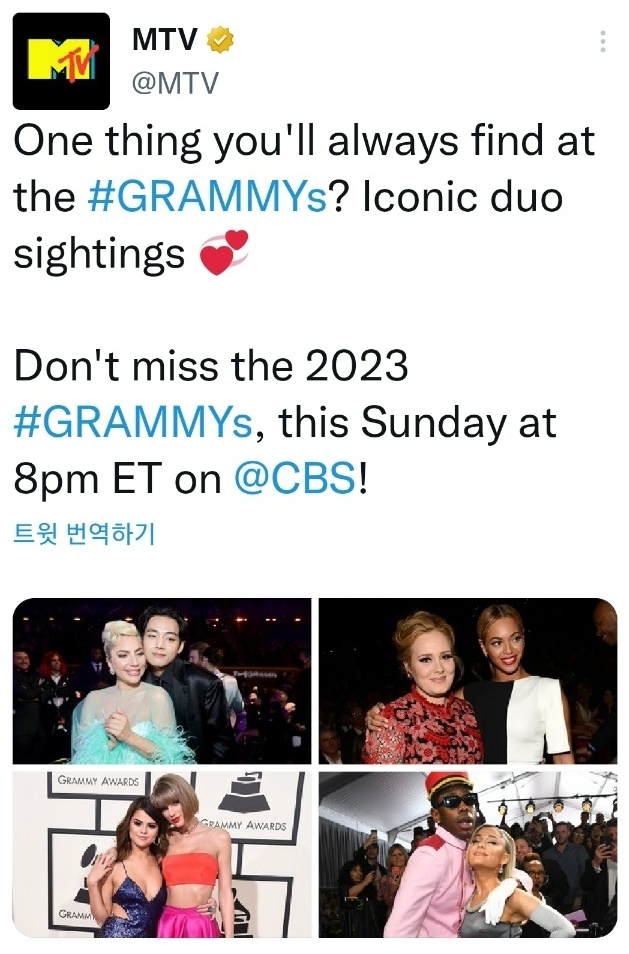Click the 'Iconic duo' tweet text
The width and height of the screenshot is (629, 954).
[x=460, y=197]
